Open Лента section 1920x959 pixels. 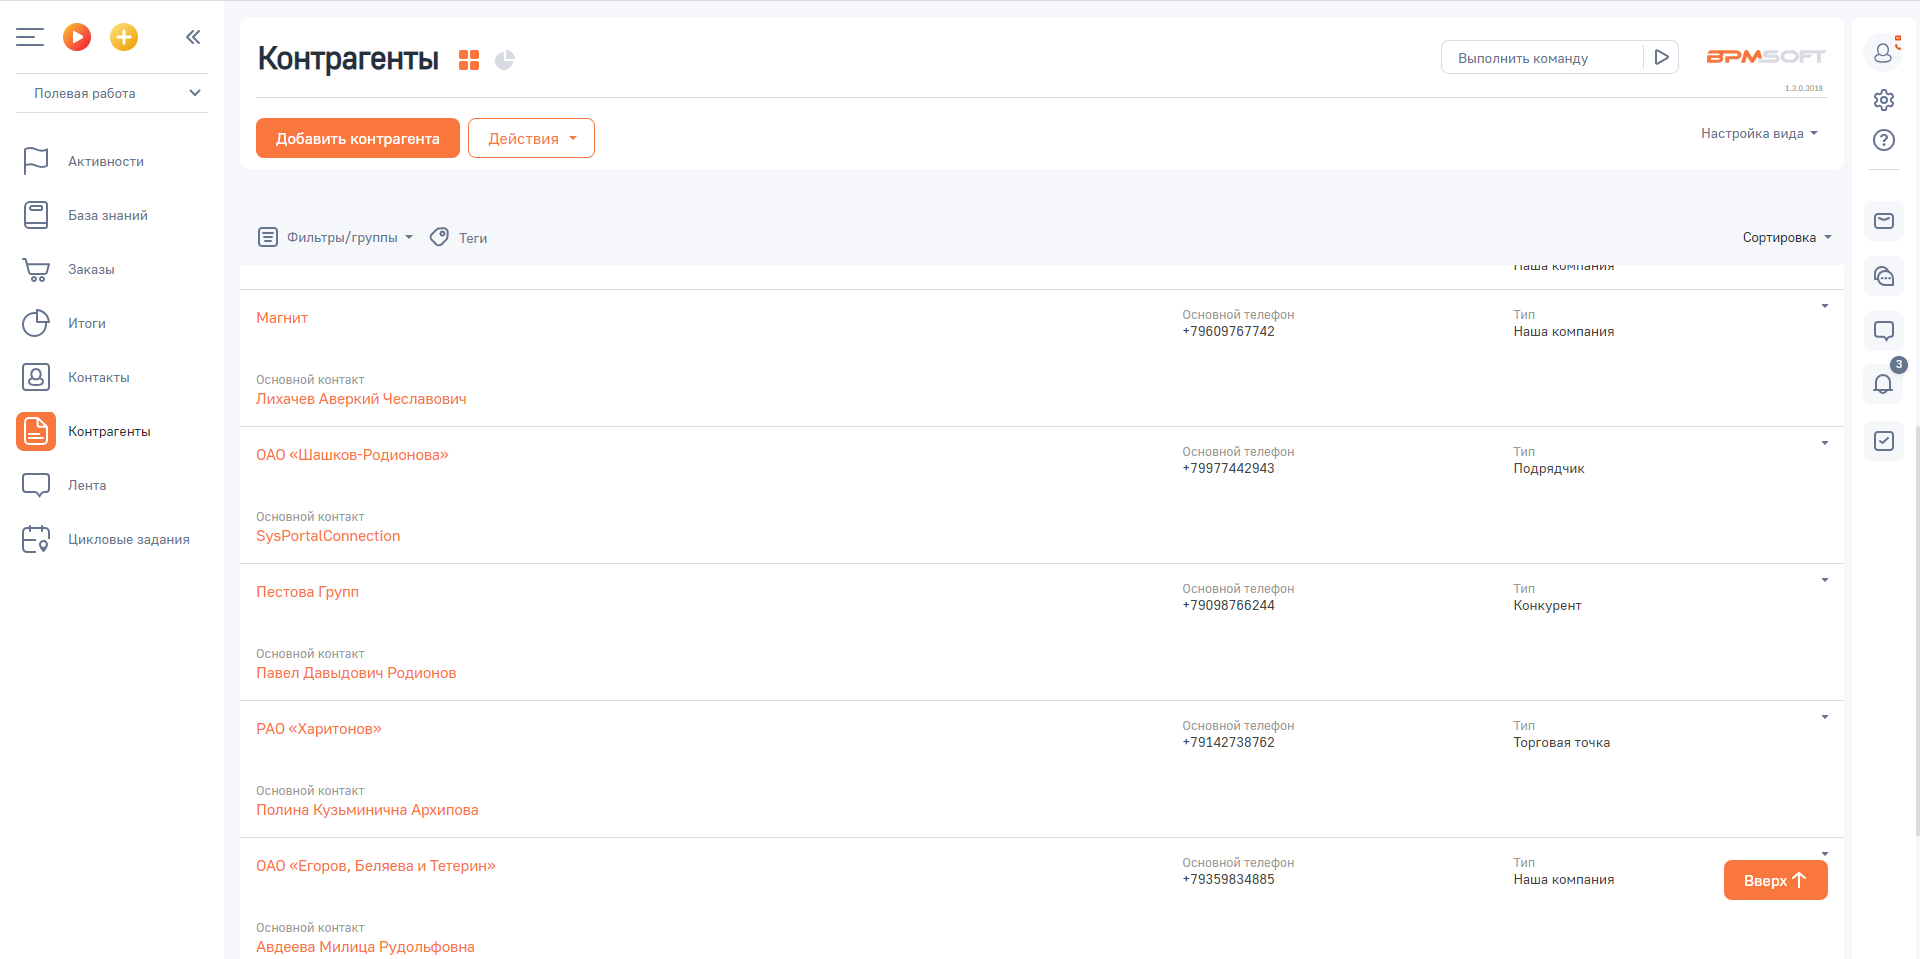[87, 485]
